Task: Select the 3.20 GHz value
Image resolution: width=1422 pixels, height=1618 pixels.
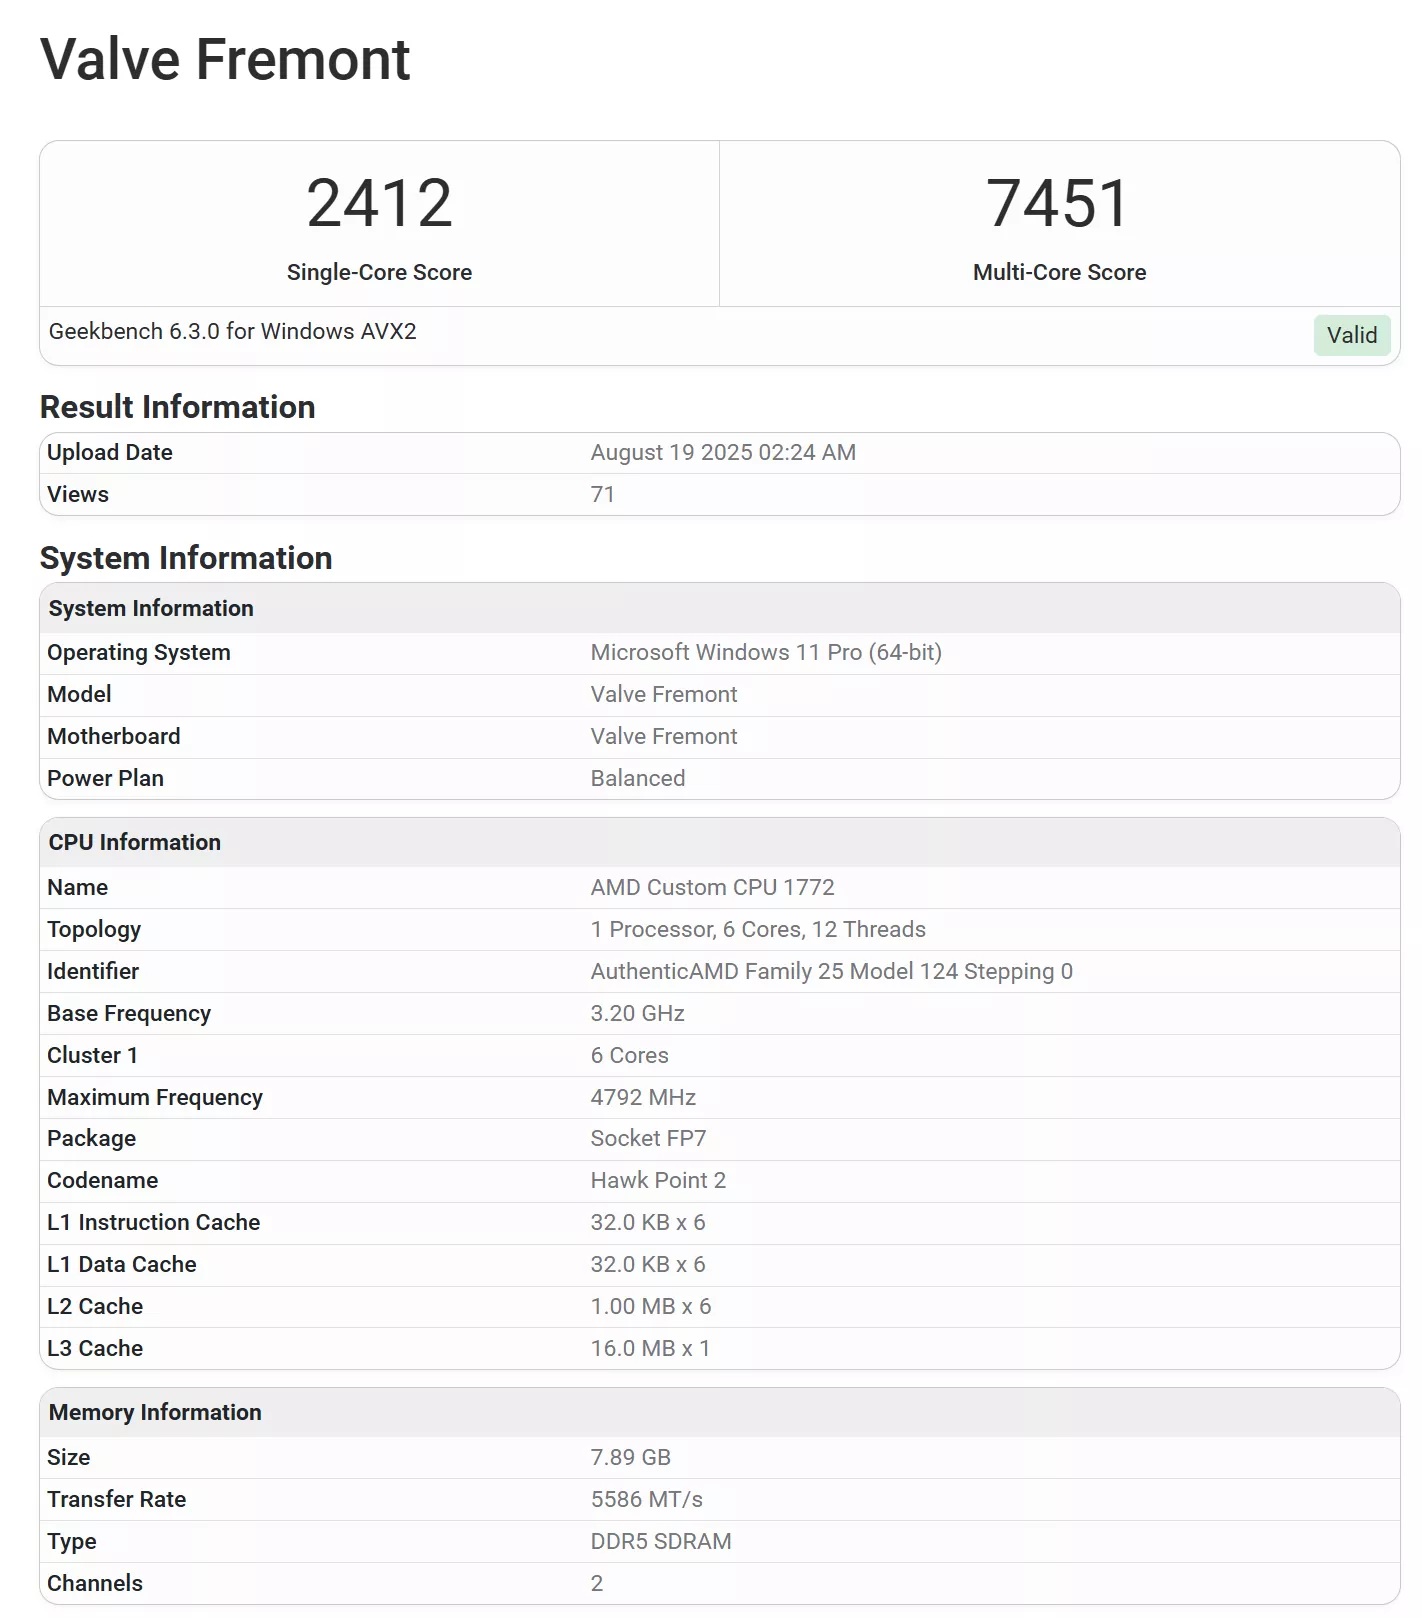Action: 638,1013
